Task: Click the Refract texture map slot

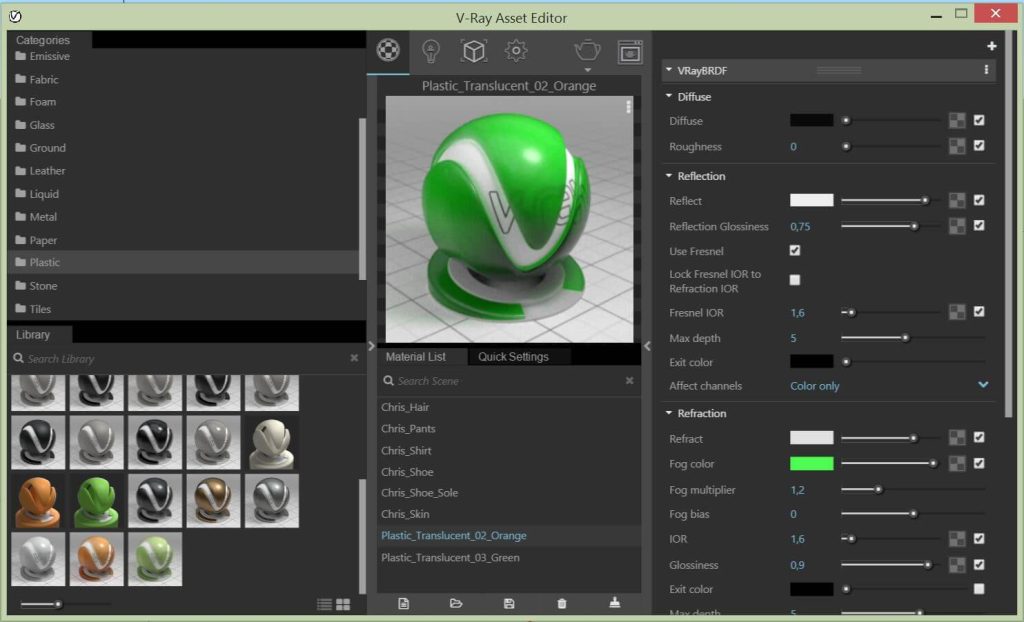Action: click(x=957, y=438)
